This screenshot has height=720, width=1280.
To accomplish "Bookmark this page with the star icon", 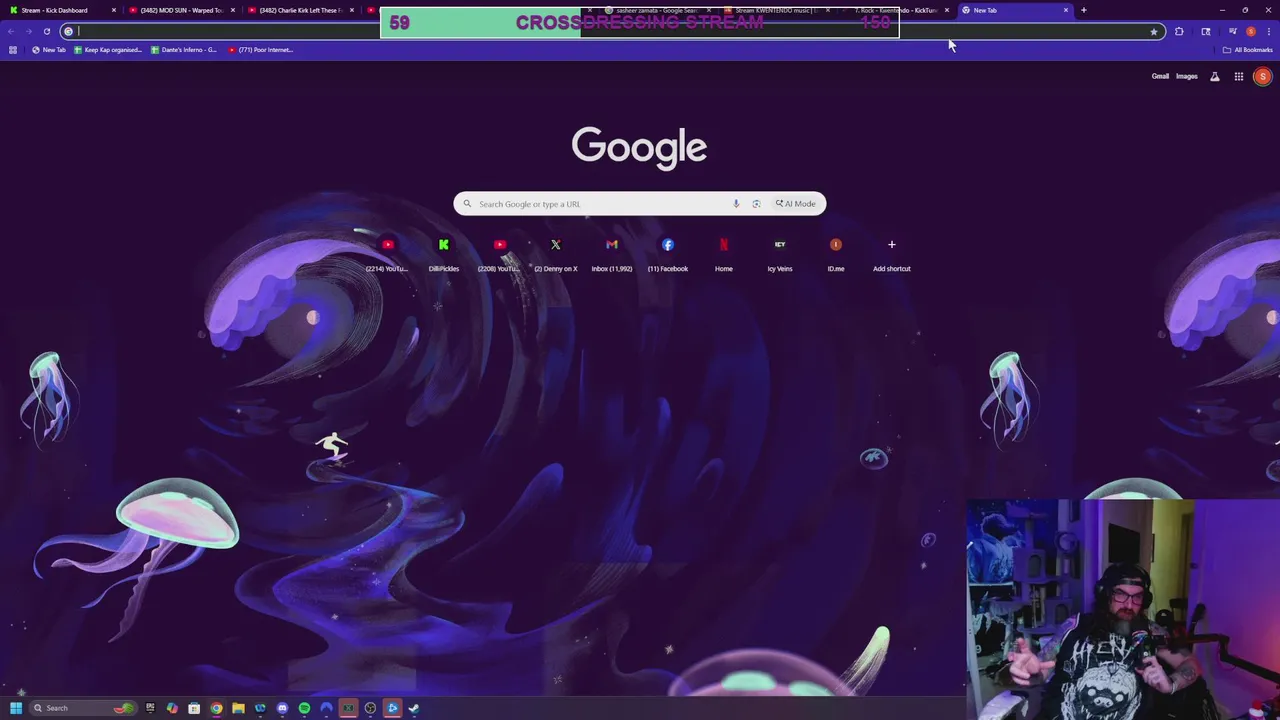I will pos(1154,31).
